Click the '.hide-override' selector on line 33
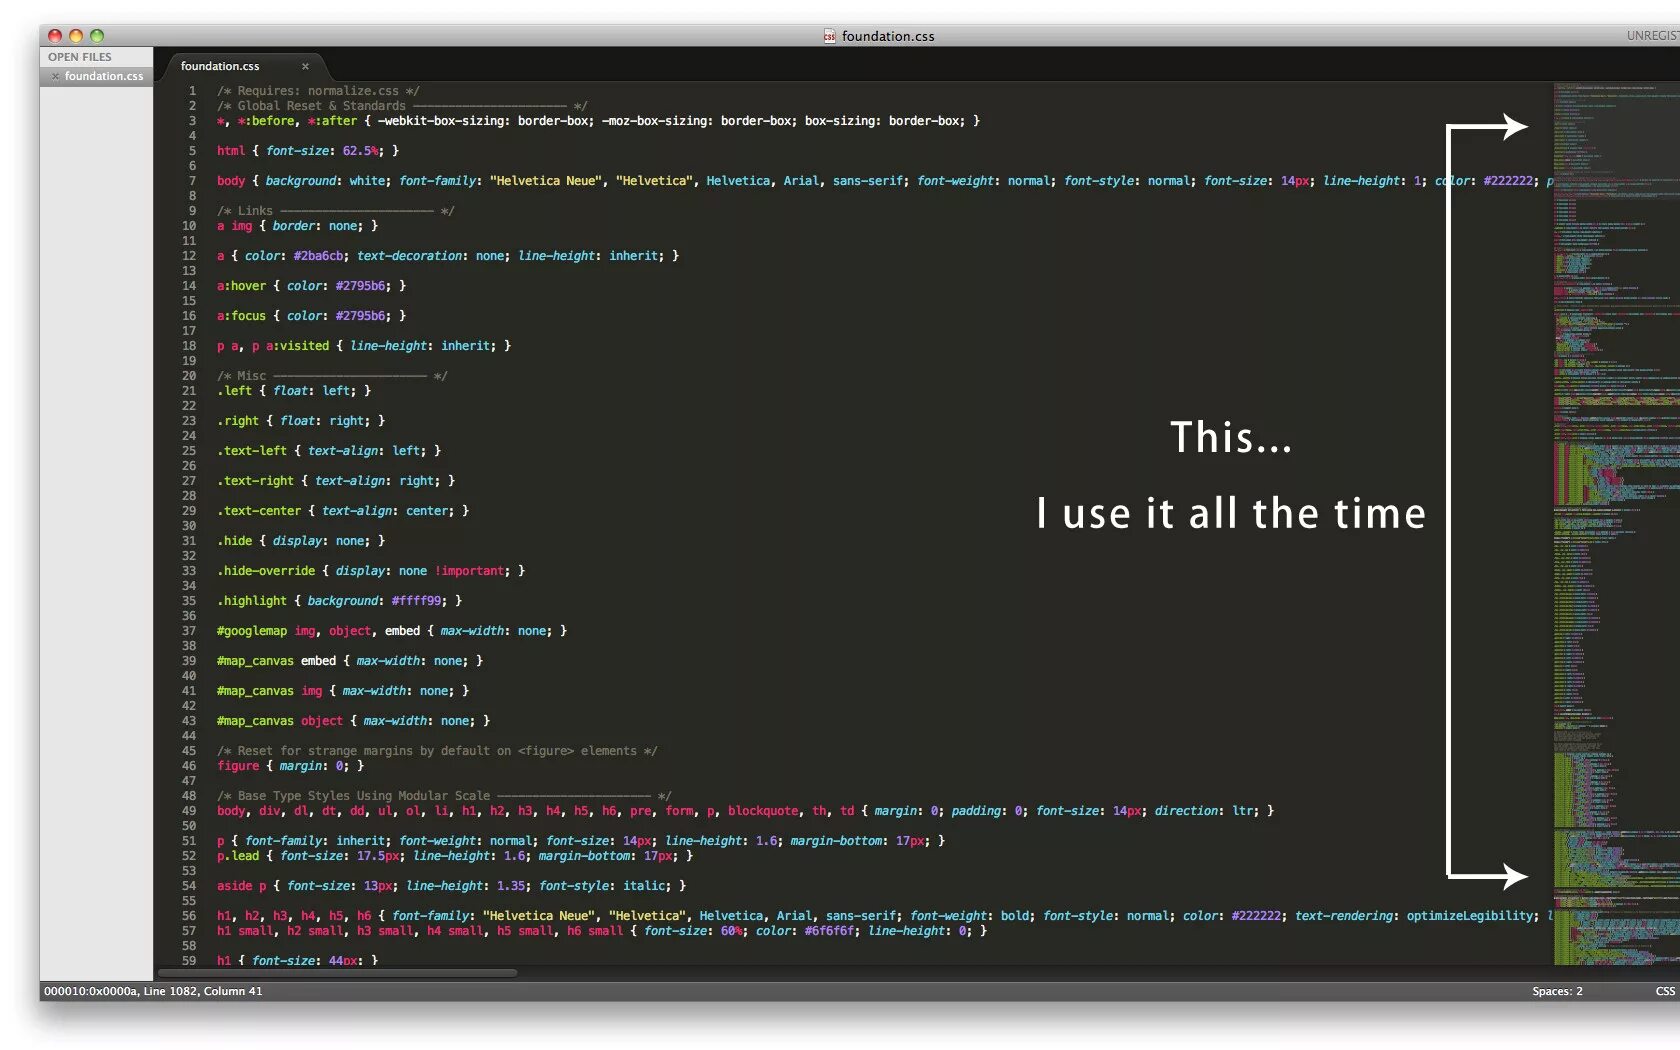The height and width of the screenshot is (1050, 1680). click(x=266, y=571)
